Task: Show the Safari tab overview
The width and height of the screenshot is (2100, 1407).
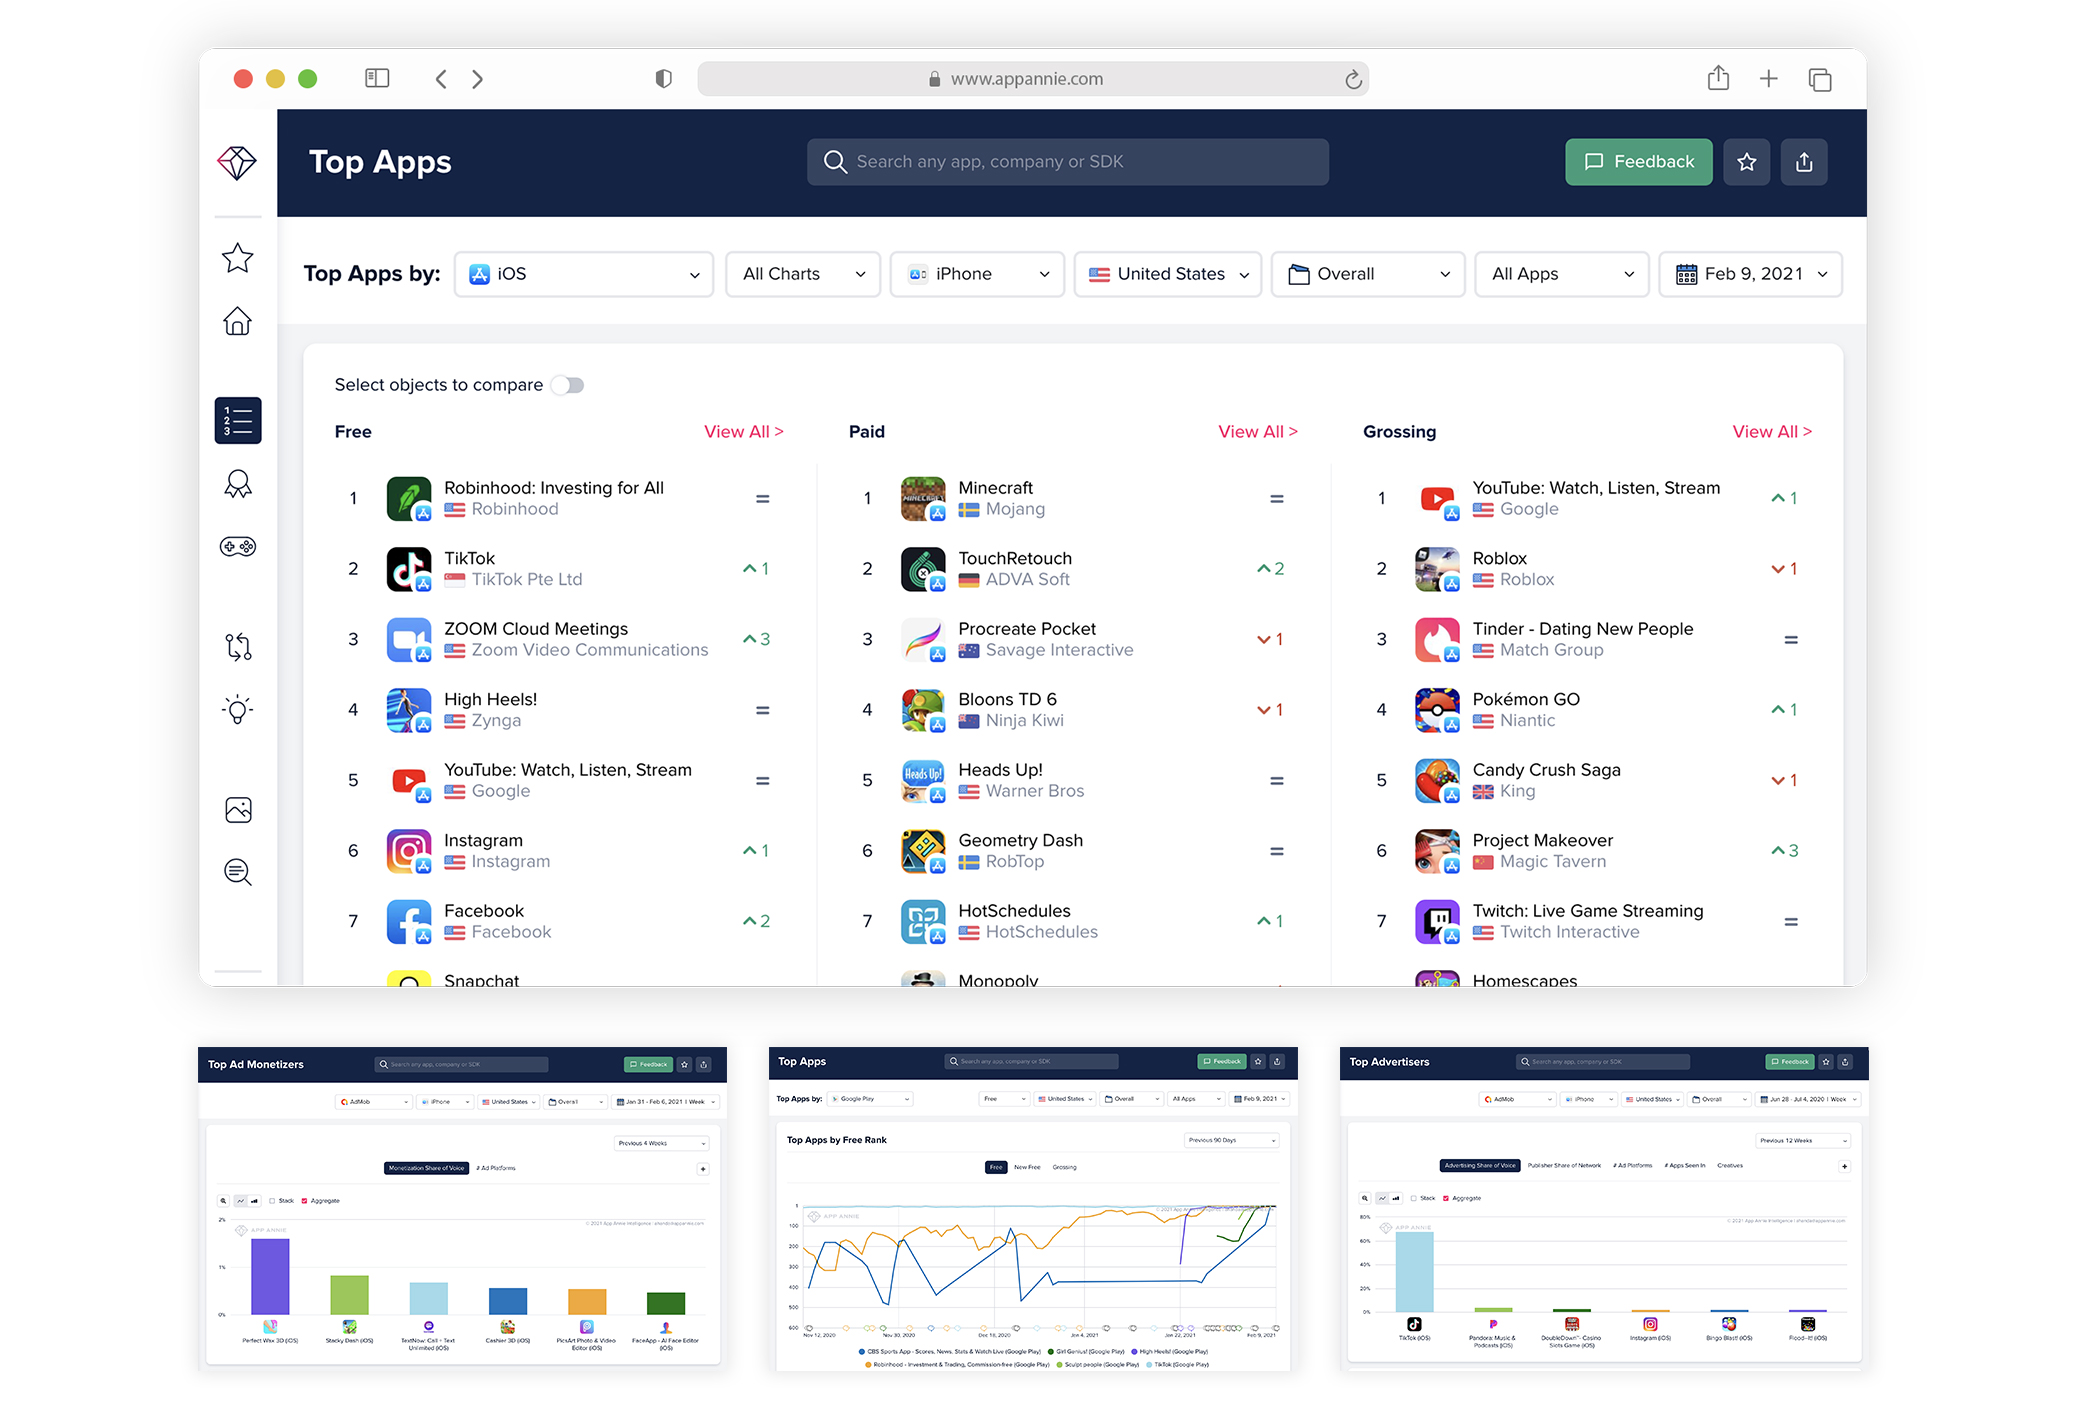Action: tap(1820, 79)
